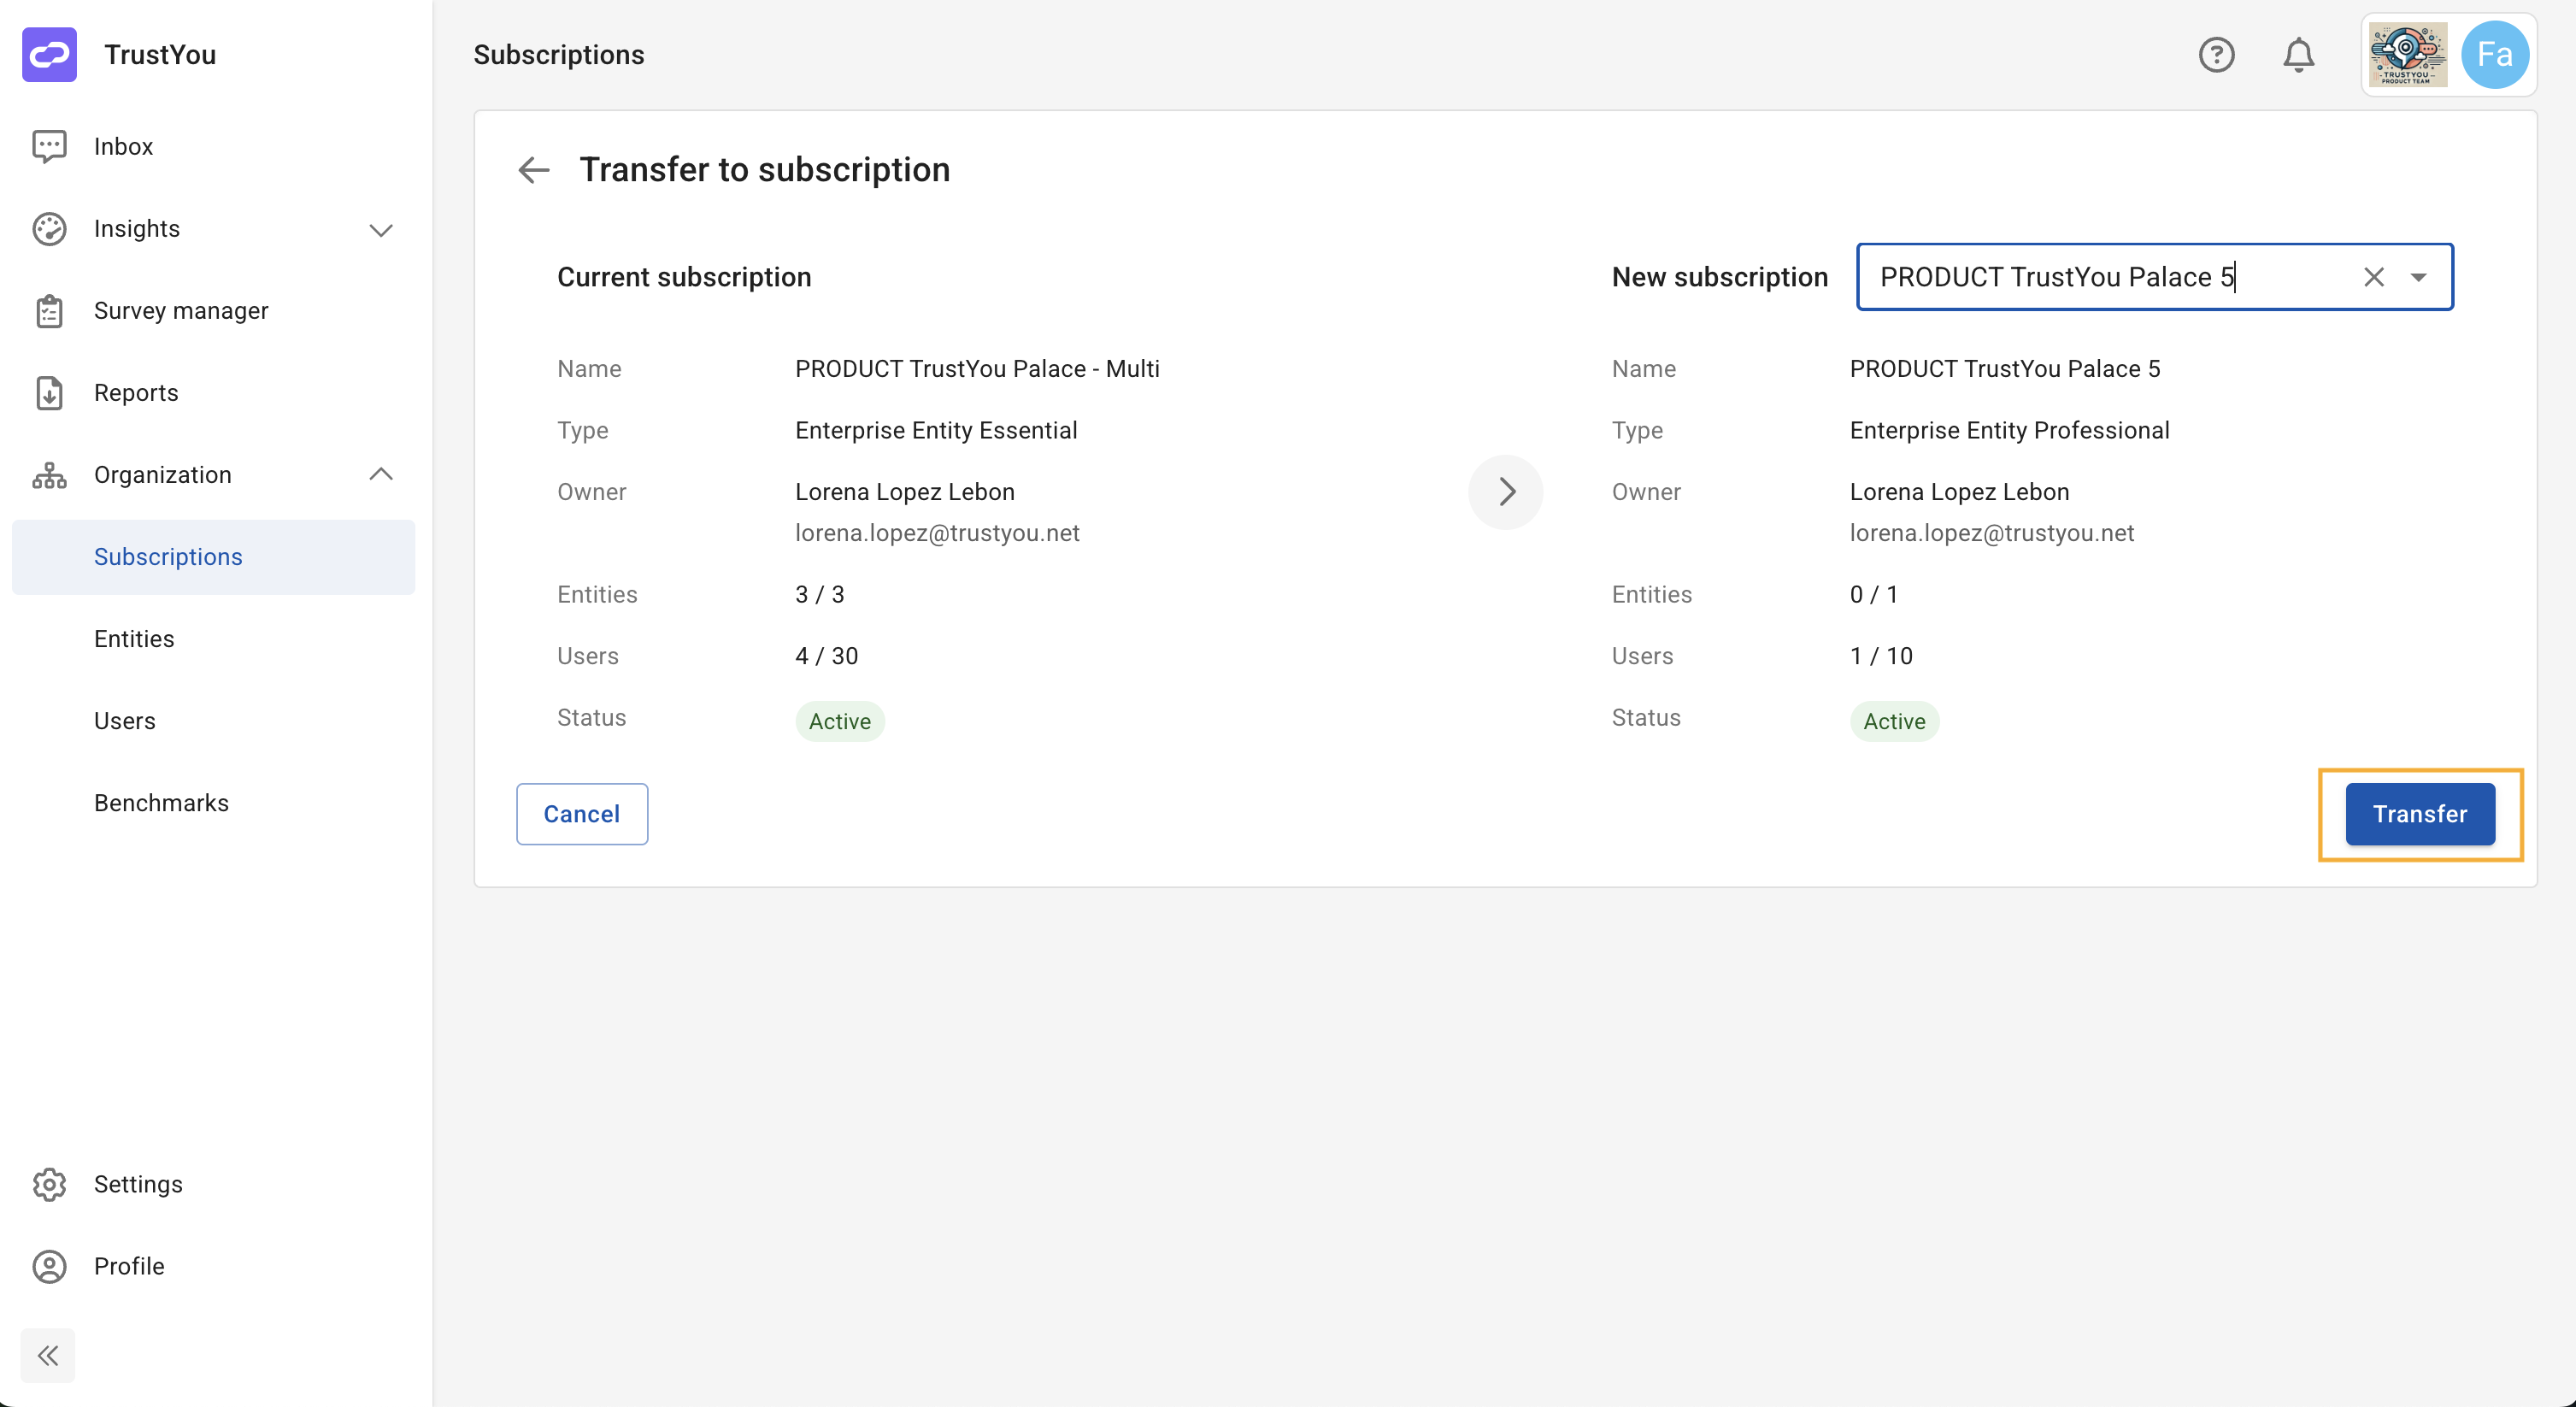Click current name PRODUCT TrustYou Palace - Multi

[977, 369]
